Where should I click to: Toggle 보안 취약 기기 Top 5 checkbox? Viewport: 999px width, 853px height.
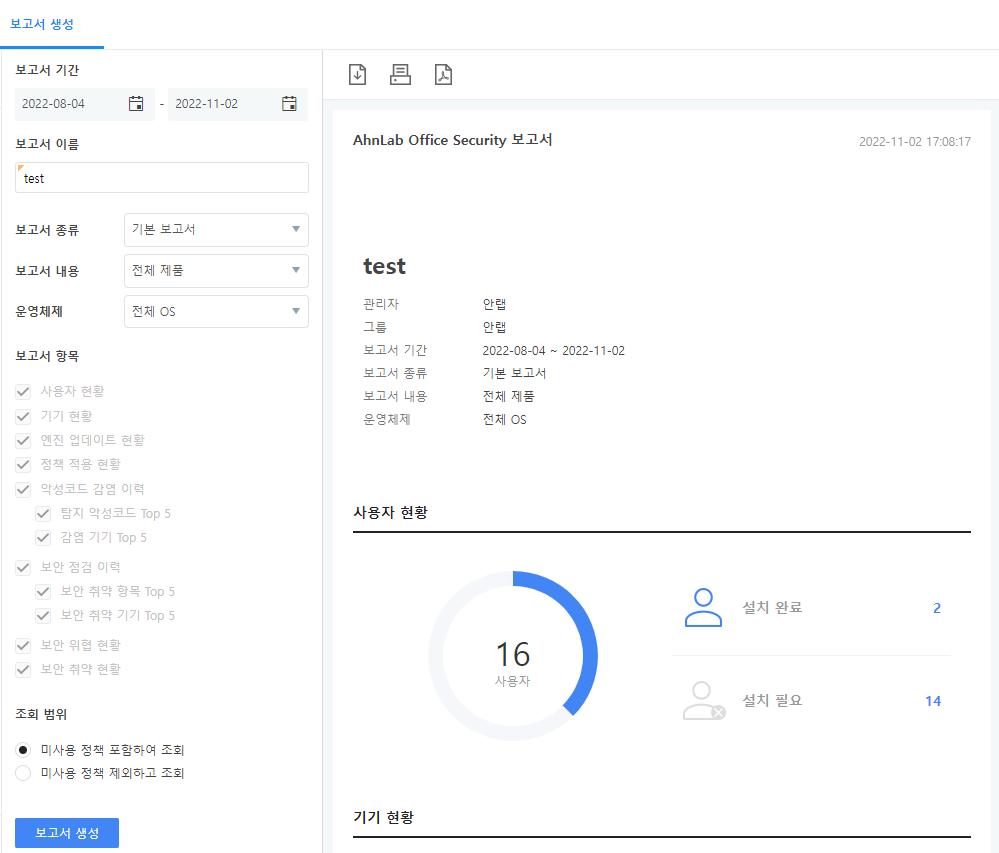pyautogui.click(x=43, y=616)
